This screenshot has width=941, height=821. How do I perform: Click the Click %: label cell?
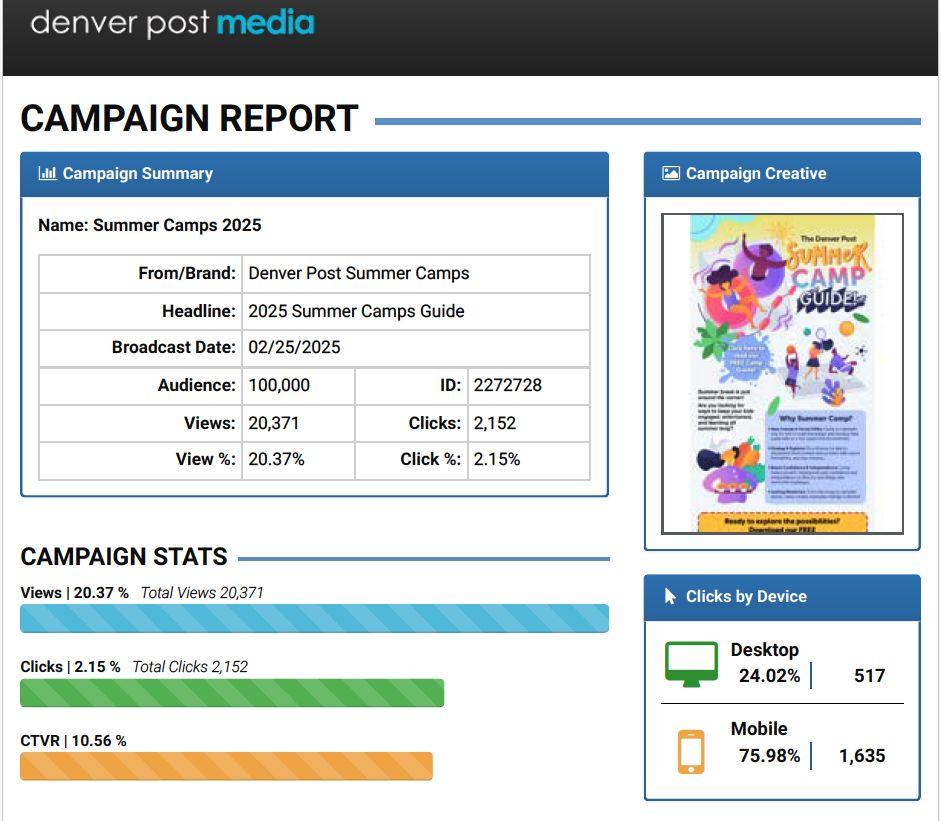[411, 460]
